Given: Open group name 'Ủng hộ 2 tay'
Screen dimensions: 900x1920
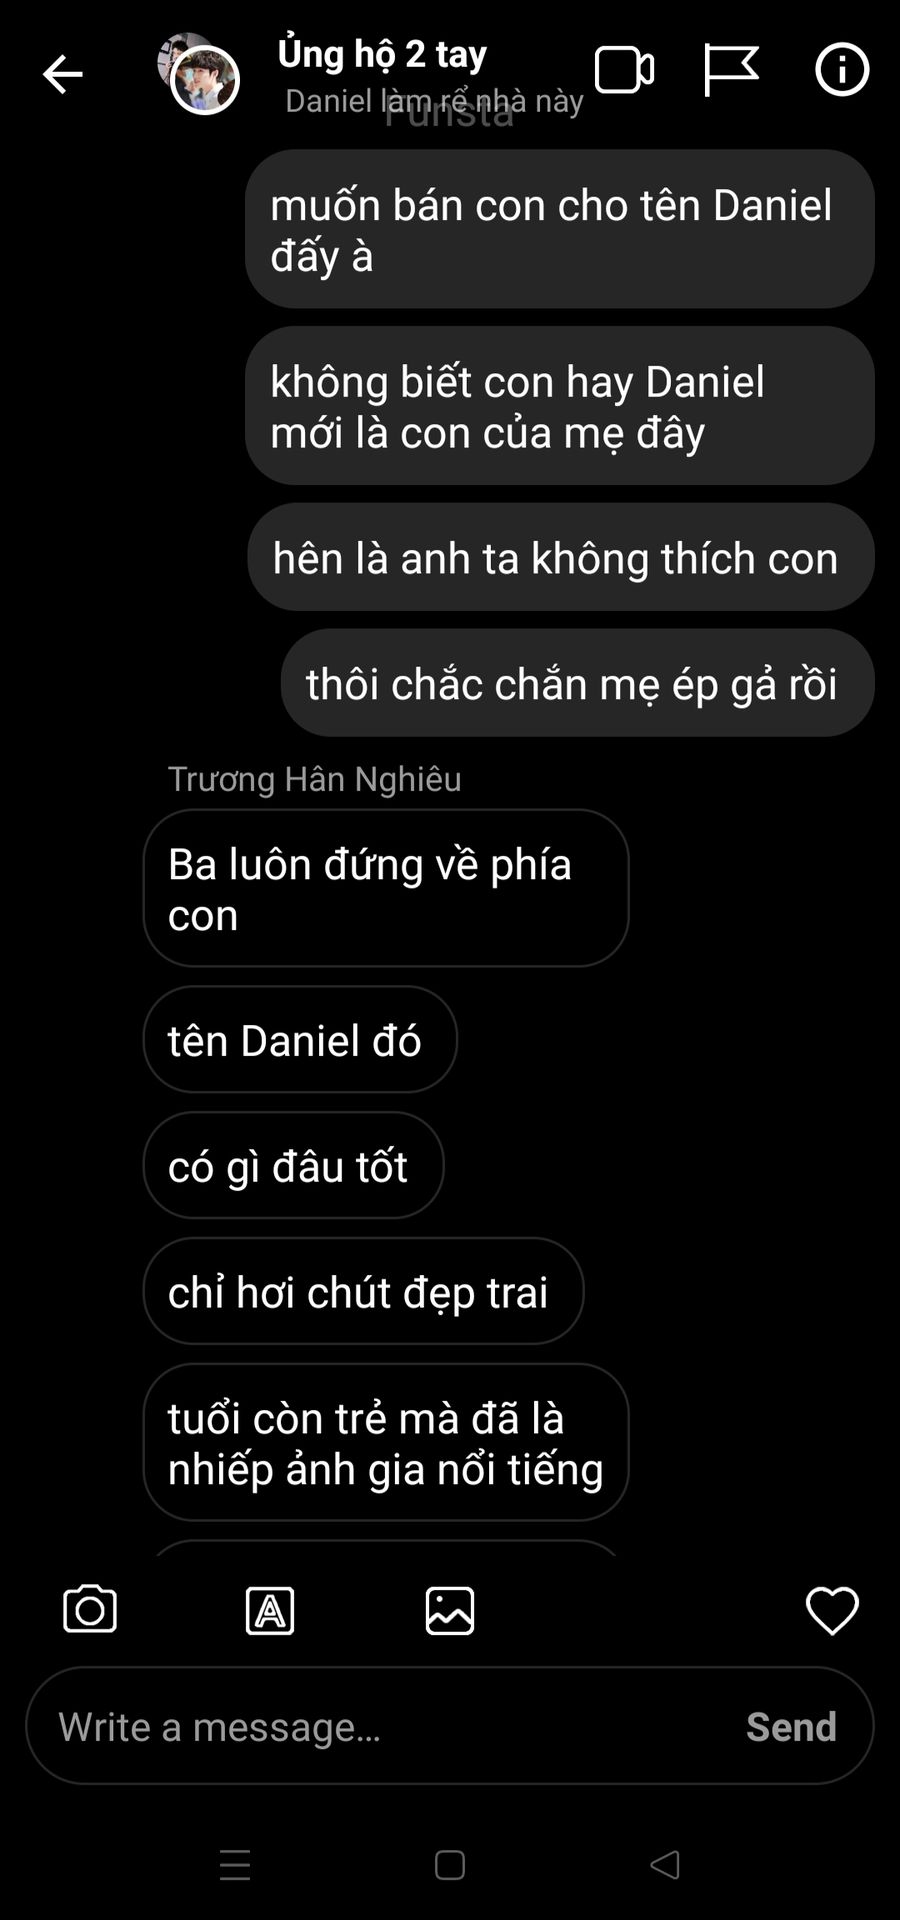Looking at the screenshot, I should coord(382,54).
